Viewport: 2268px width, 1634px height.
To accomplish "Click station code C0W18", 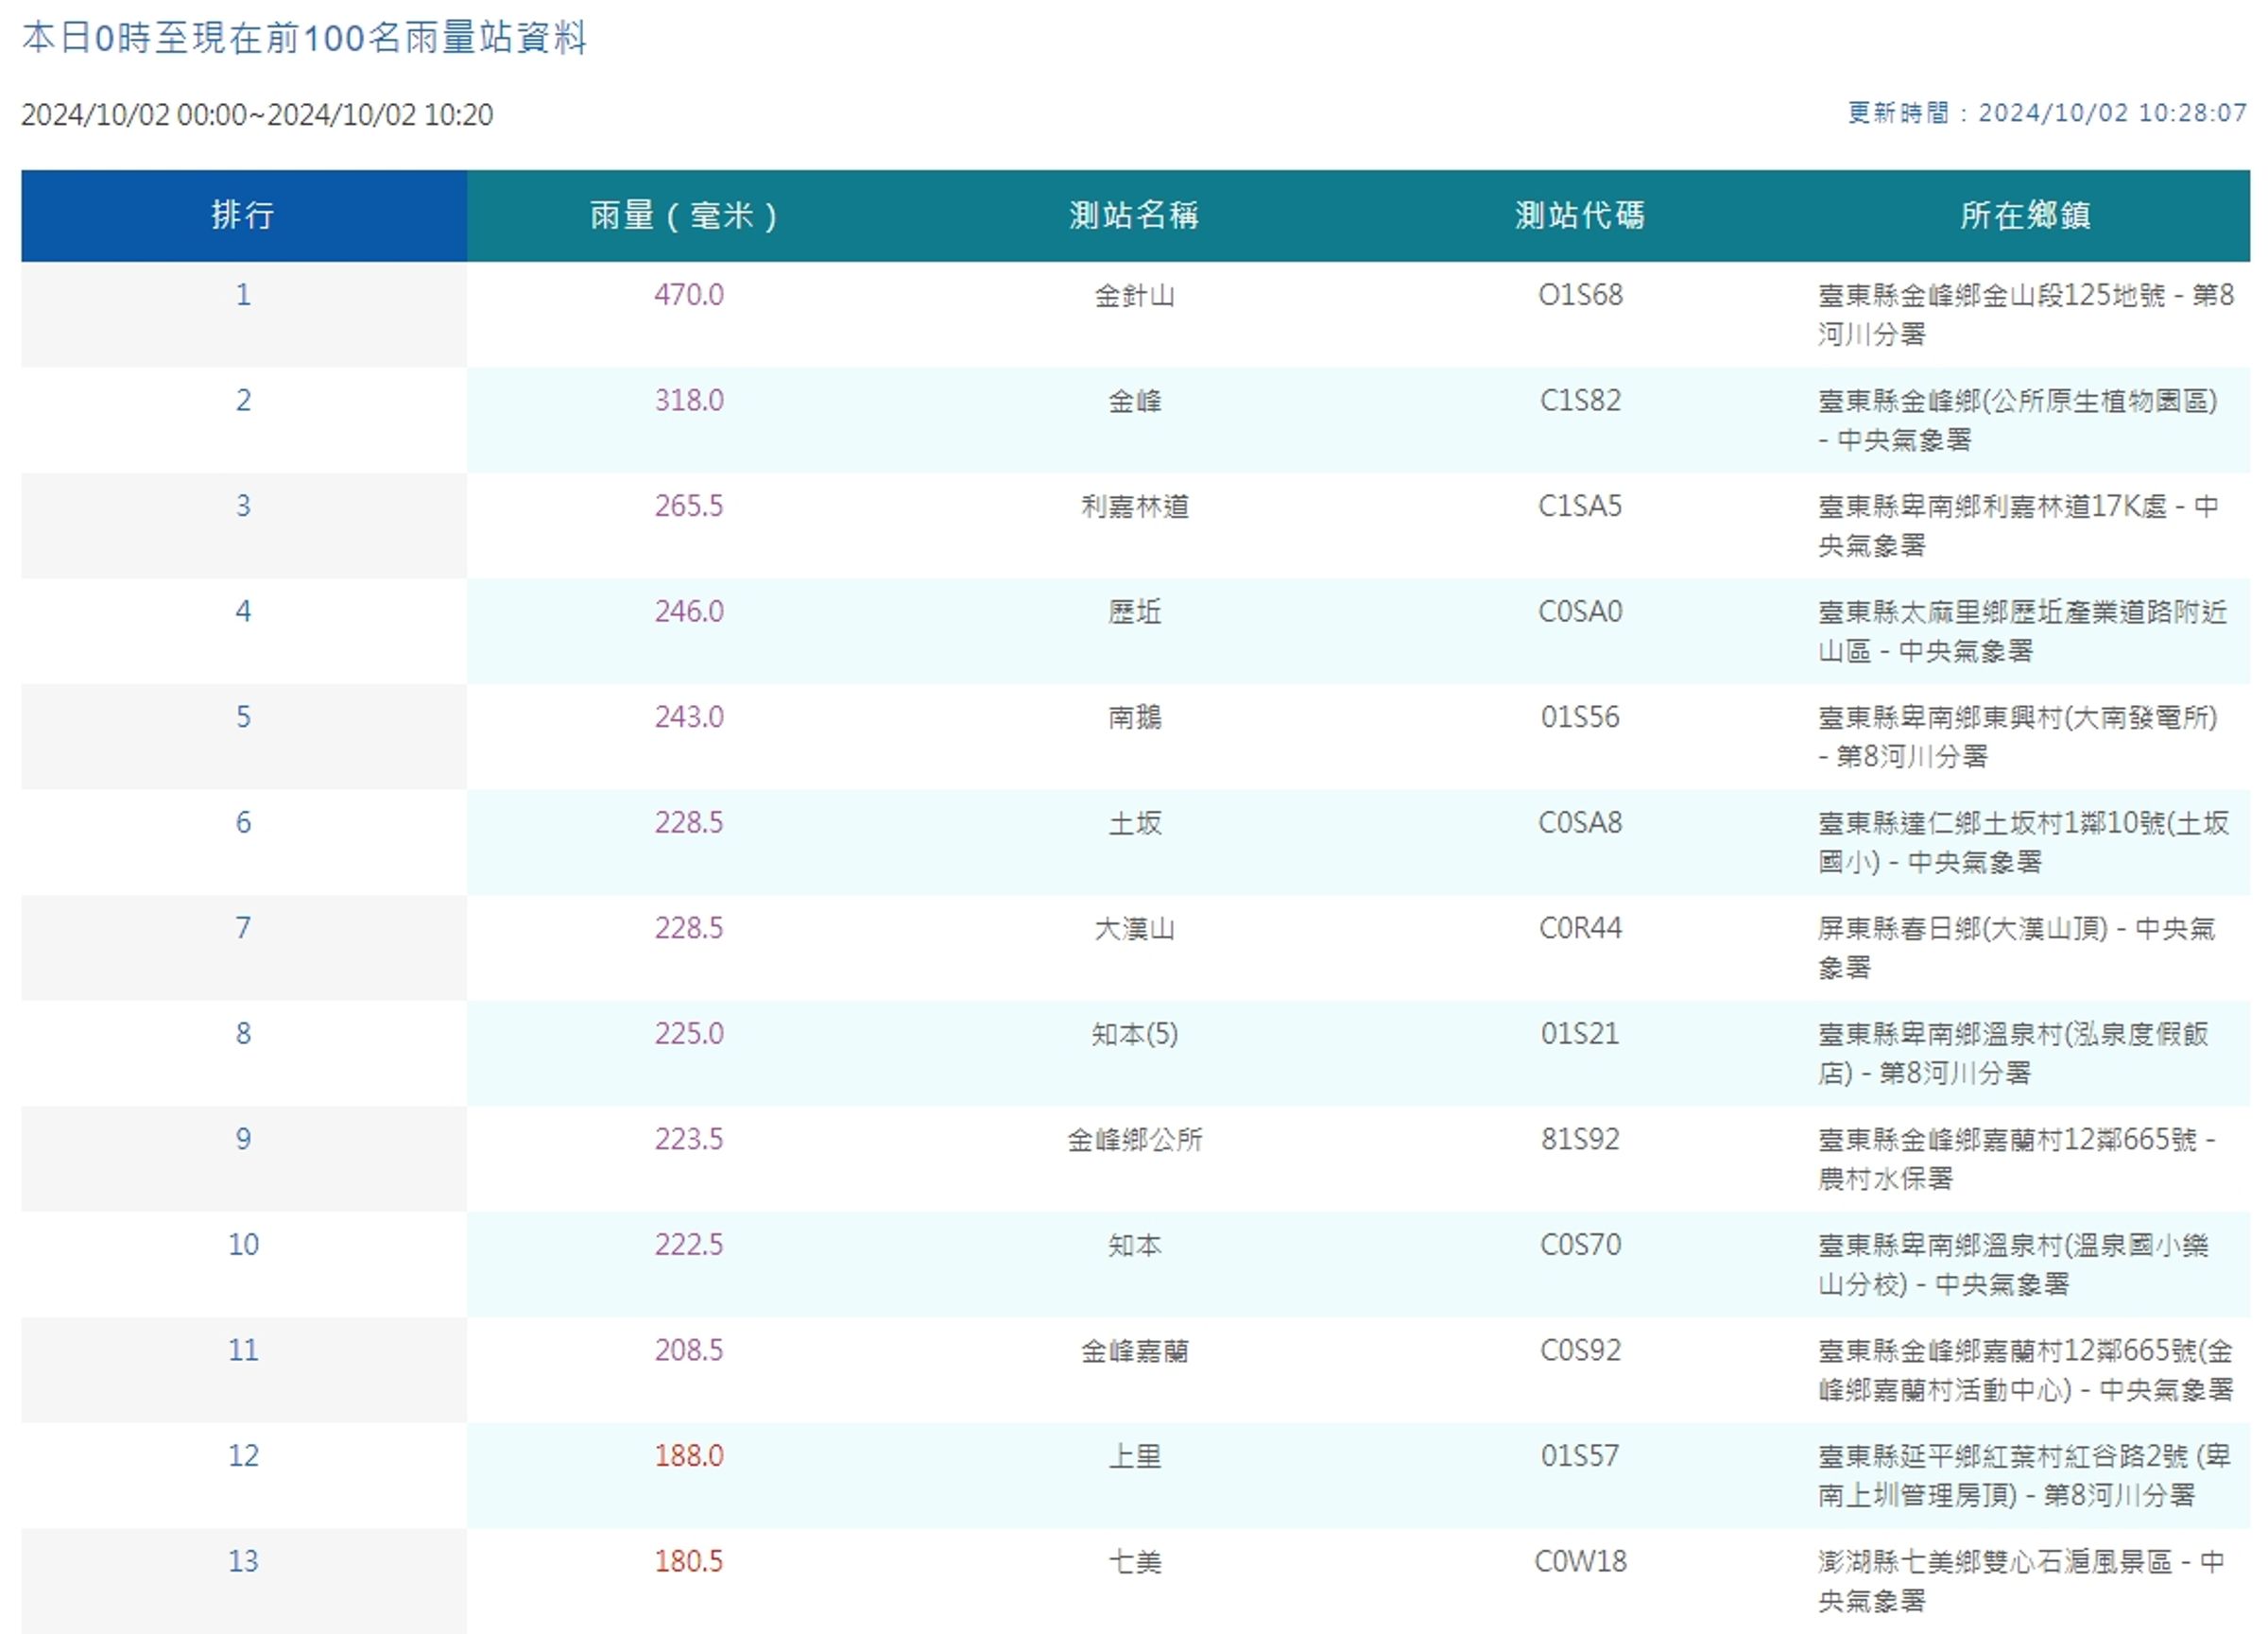I will point(1580,1561).
